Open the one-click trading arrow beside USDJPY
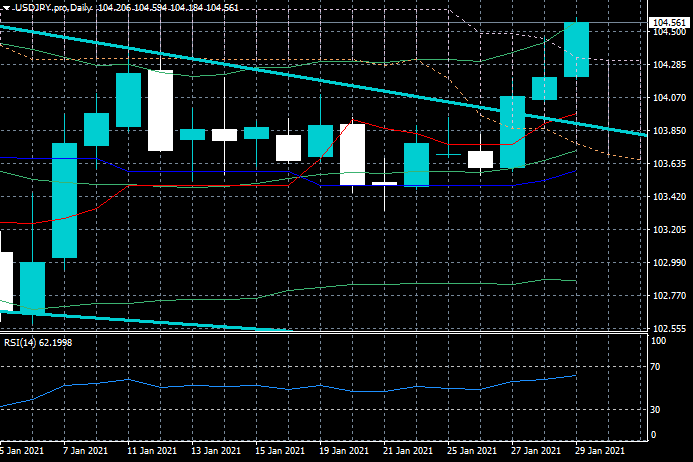The height and width of the screenshot is (462, 693). click(7, 8)
